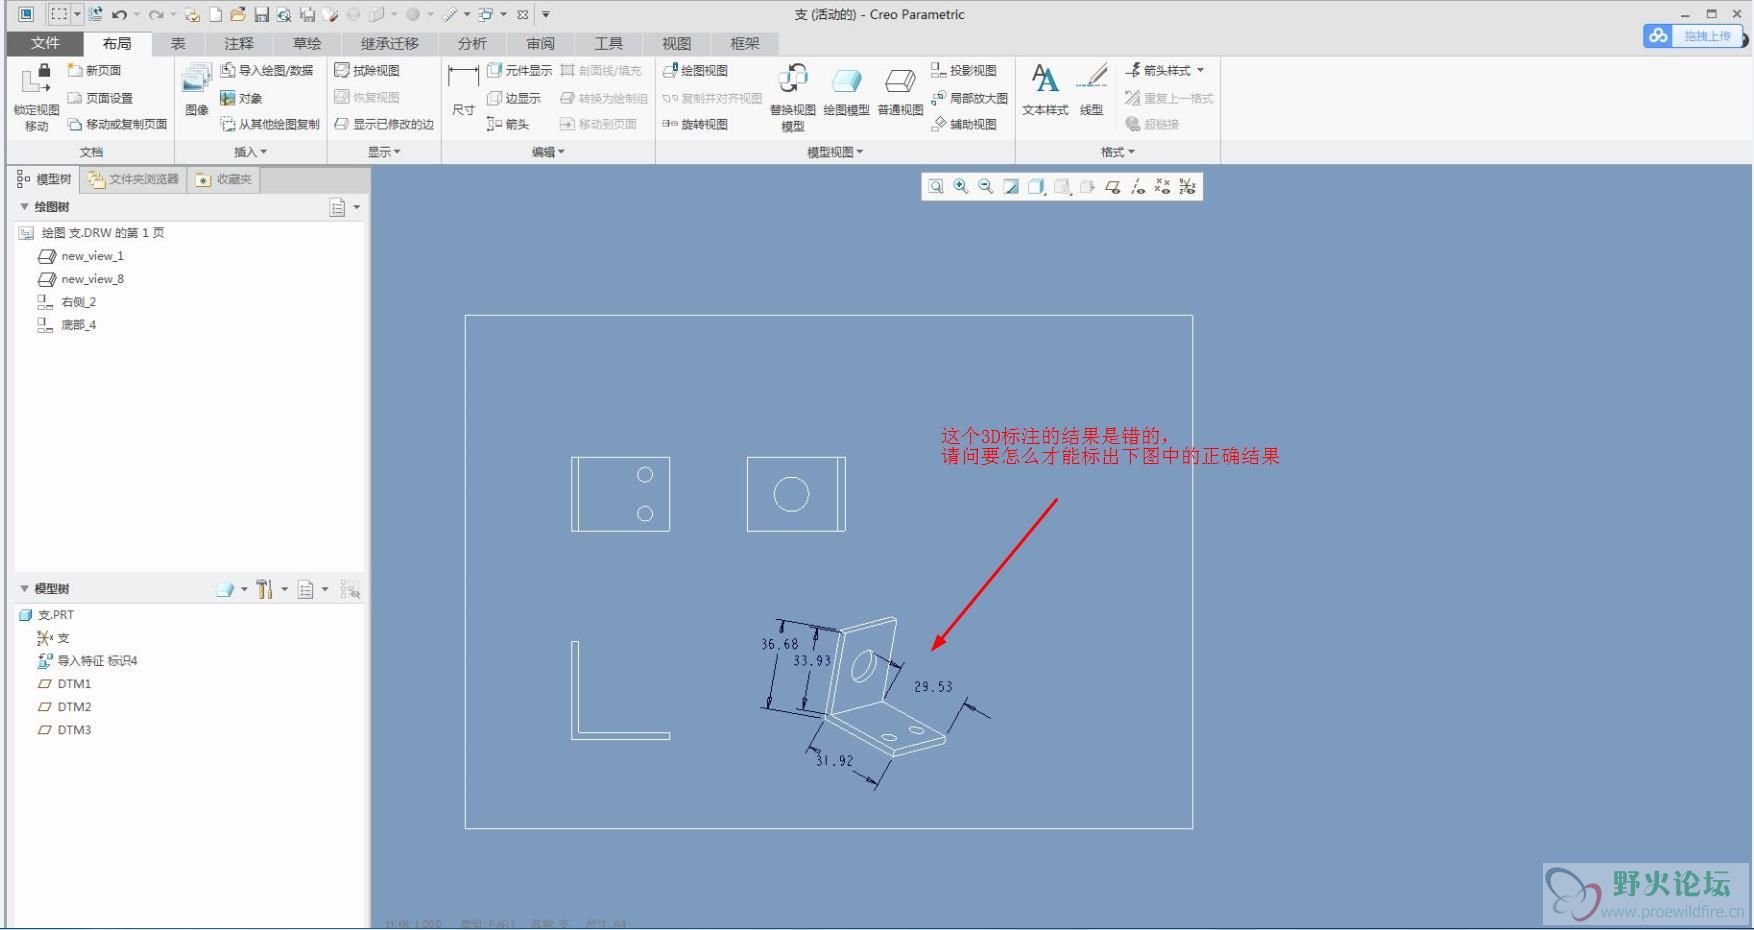
Task: Click the 拭除视图 erase view button
Action: click(367, 70)
